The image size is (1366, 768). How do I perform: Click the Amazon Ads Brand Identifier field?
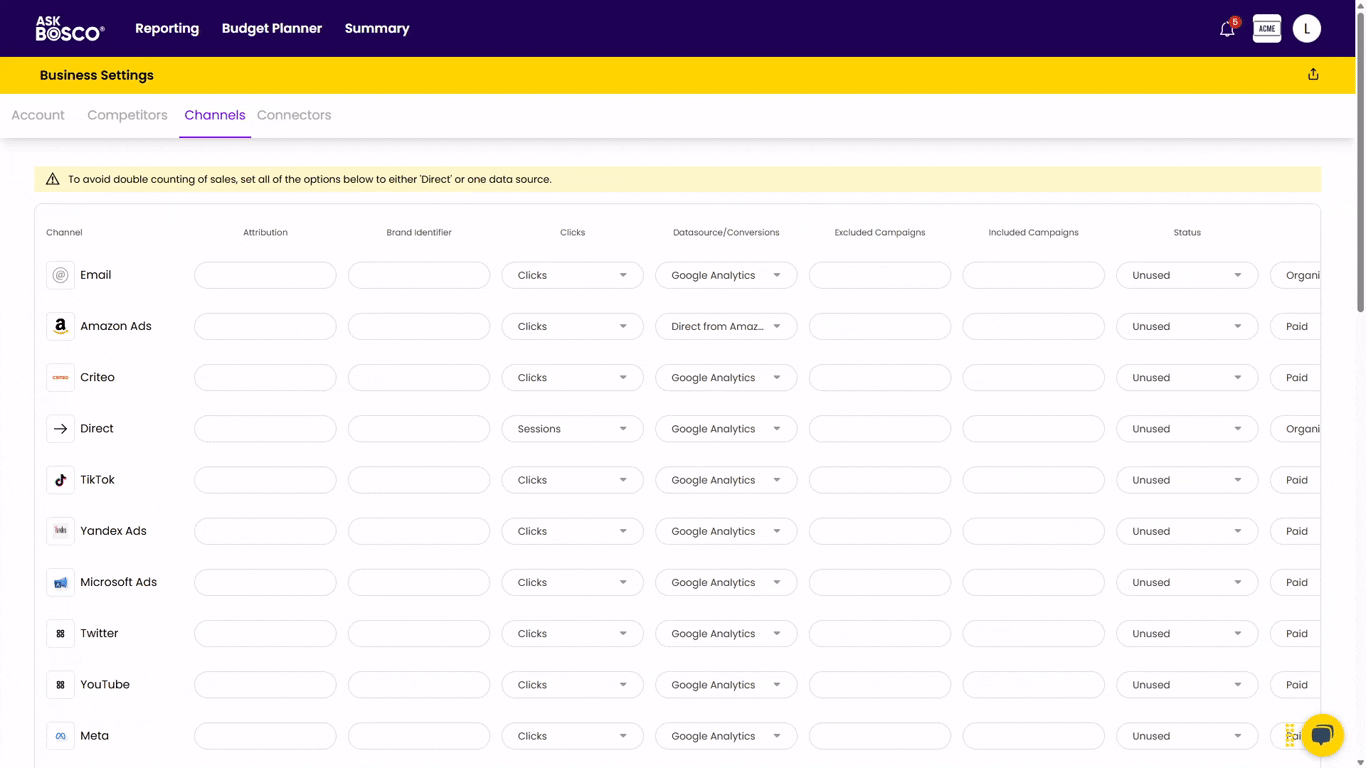pyautogui.click(x=419, y=326)
